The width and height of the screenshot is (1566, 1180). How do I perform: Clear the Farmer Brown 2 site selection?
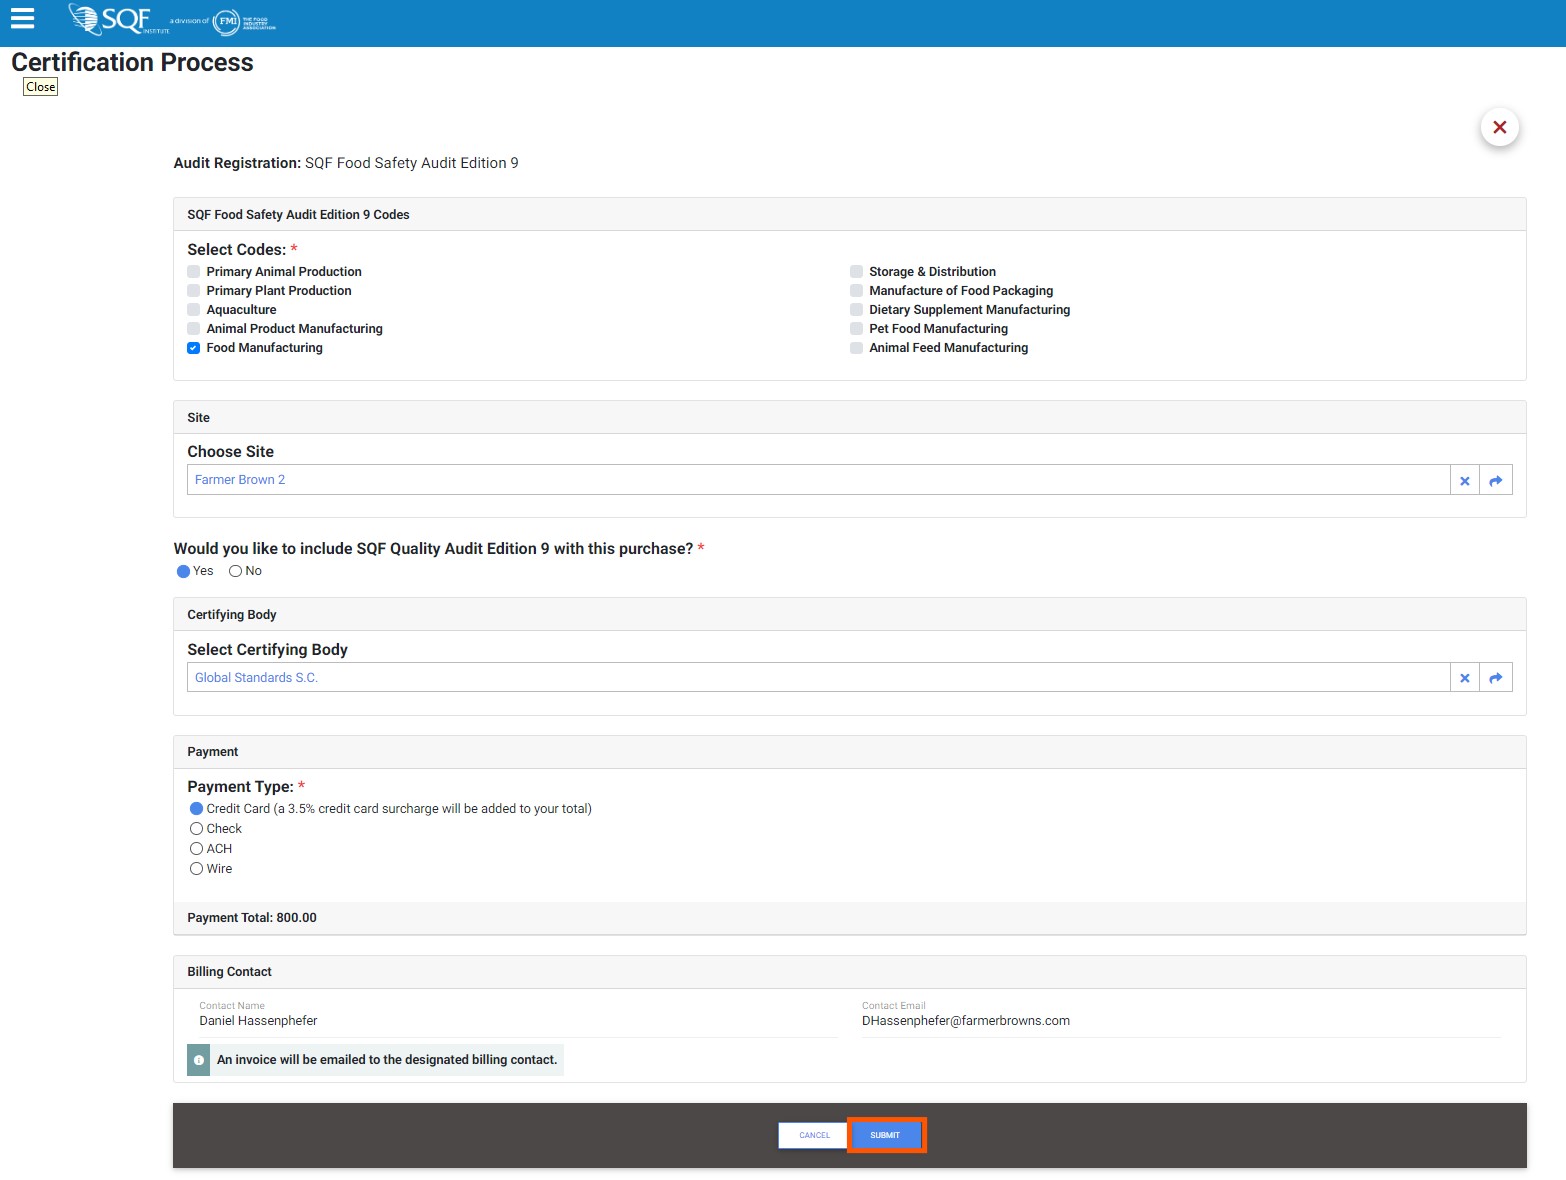click(x=1464, y=481)
